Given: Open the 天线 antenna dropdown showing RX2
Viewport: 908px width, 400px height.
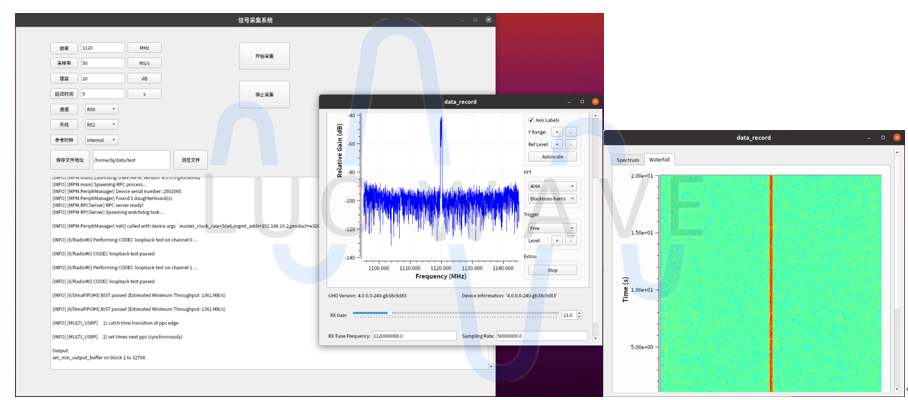Looking at the screenshot, I should click(101, 125).
